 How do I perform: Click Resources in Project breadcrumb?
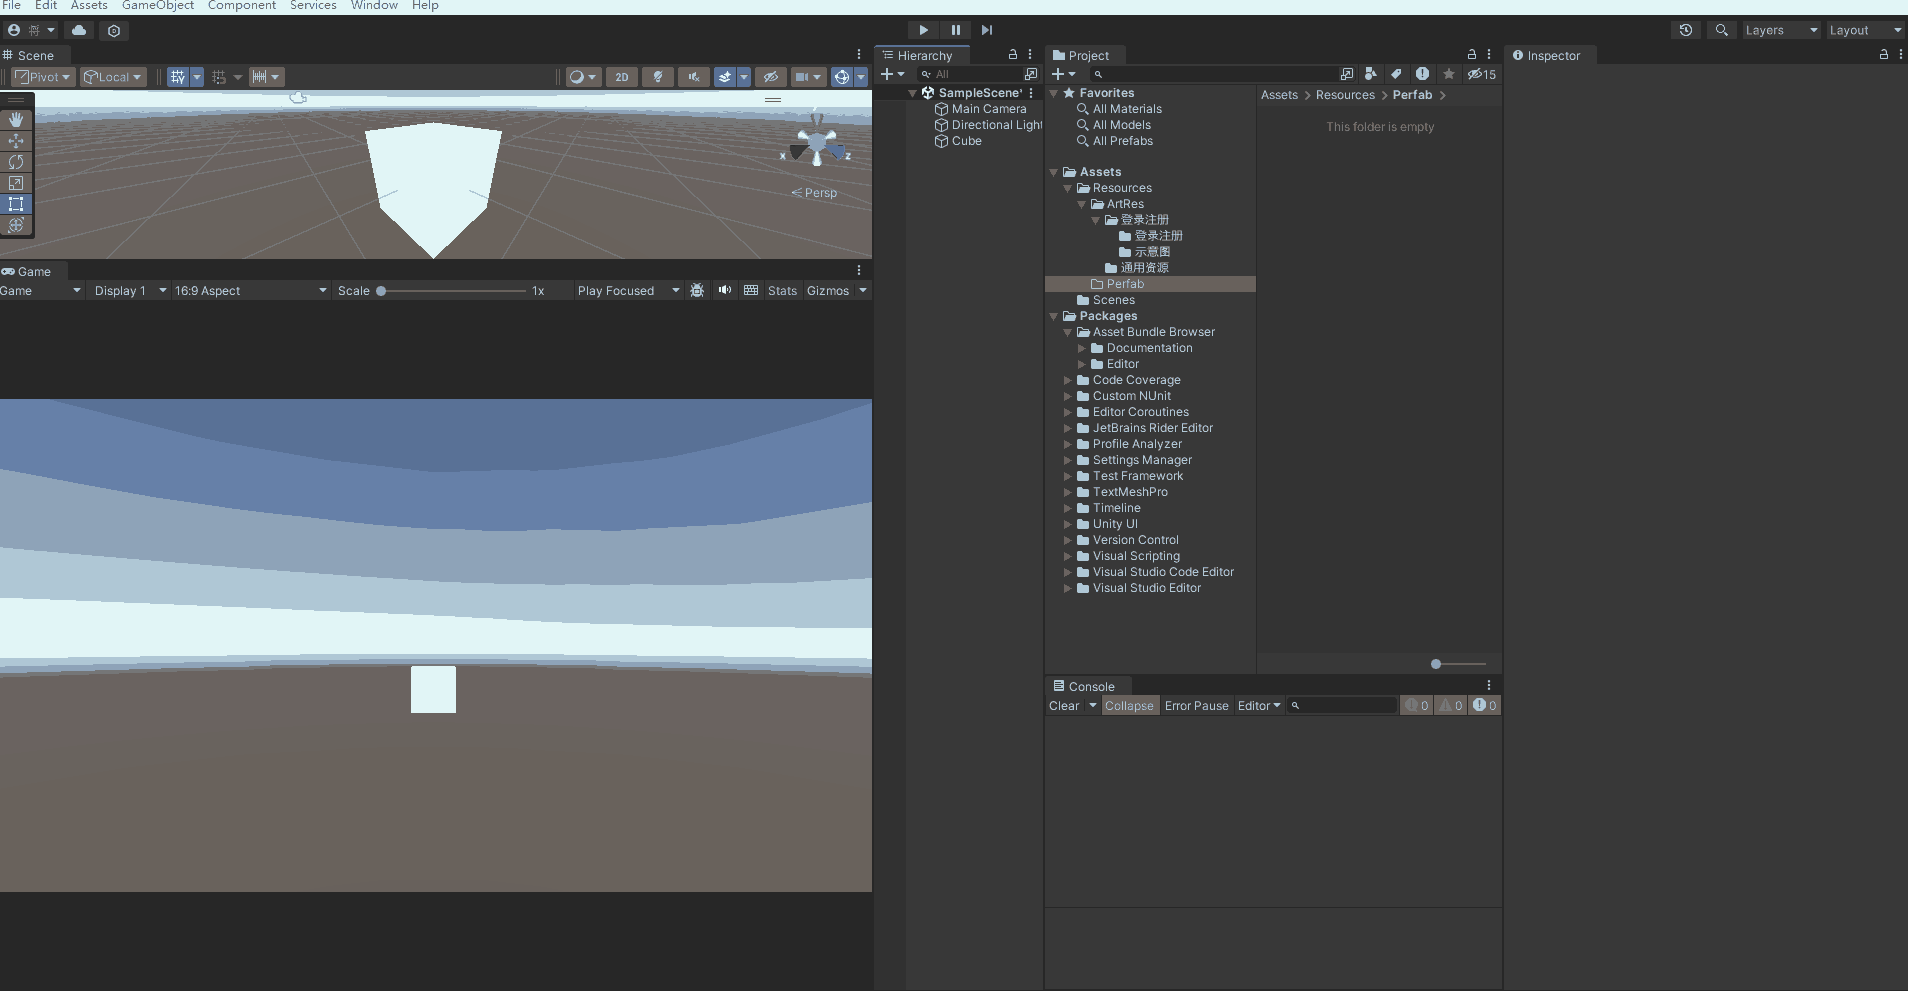(1345, 95)
